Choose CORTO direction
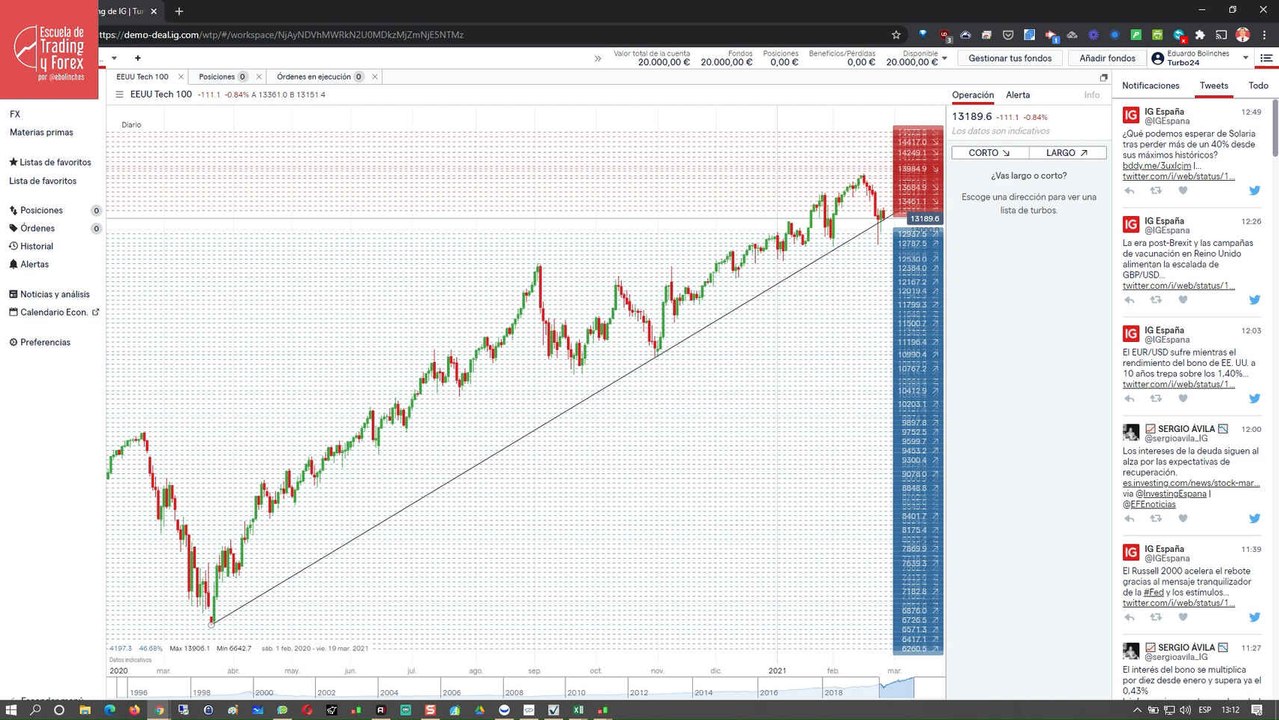 (x=990, y=153)
